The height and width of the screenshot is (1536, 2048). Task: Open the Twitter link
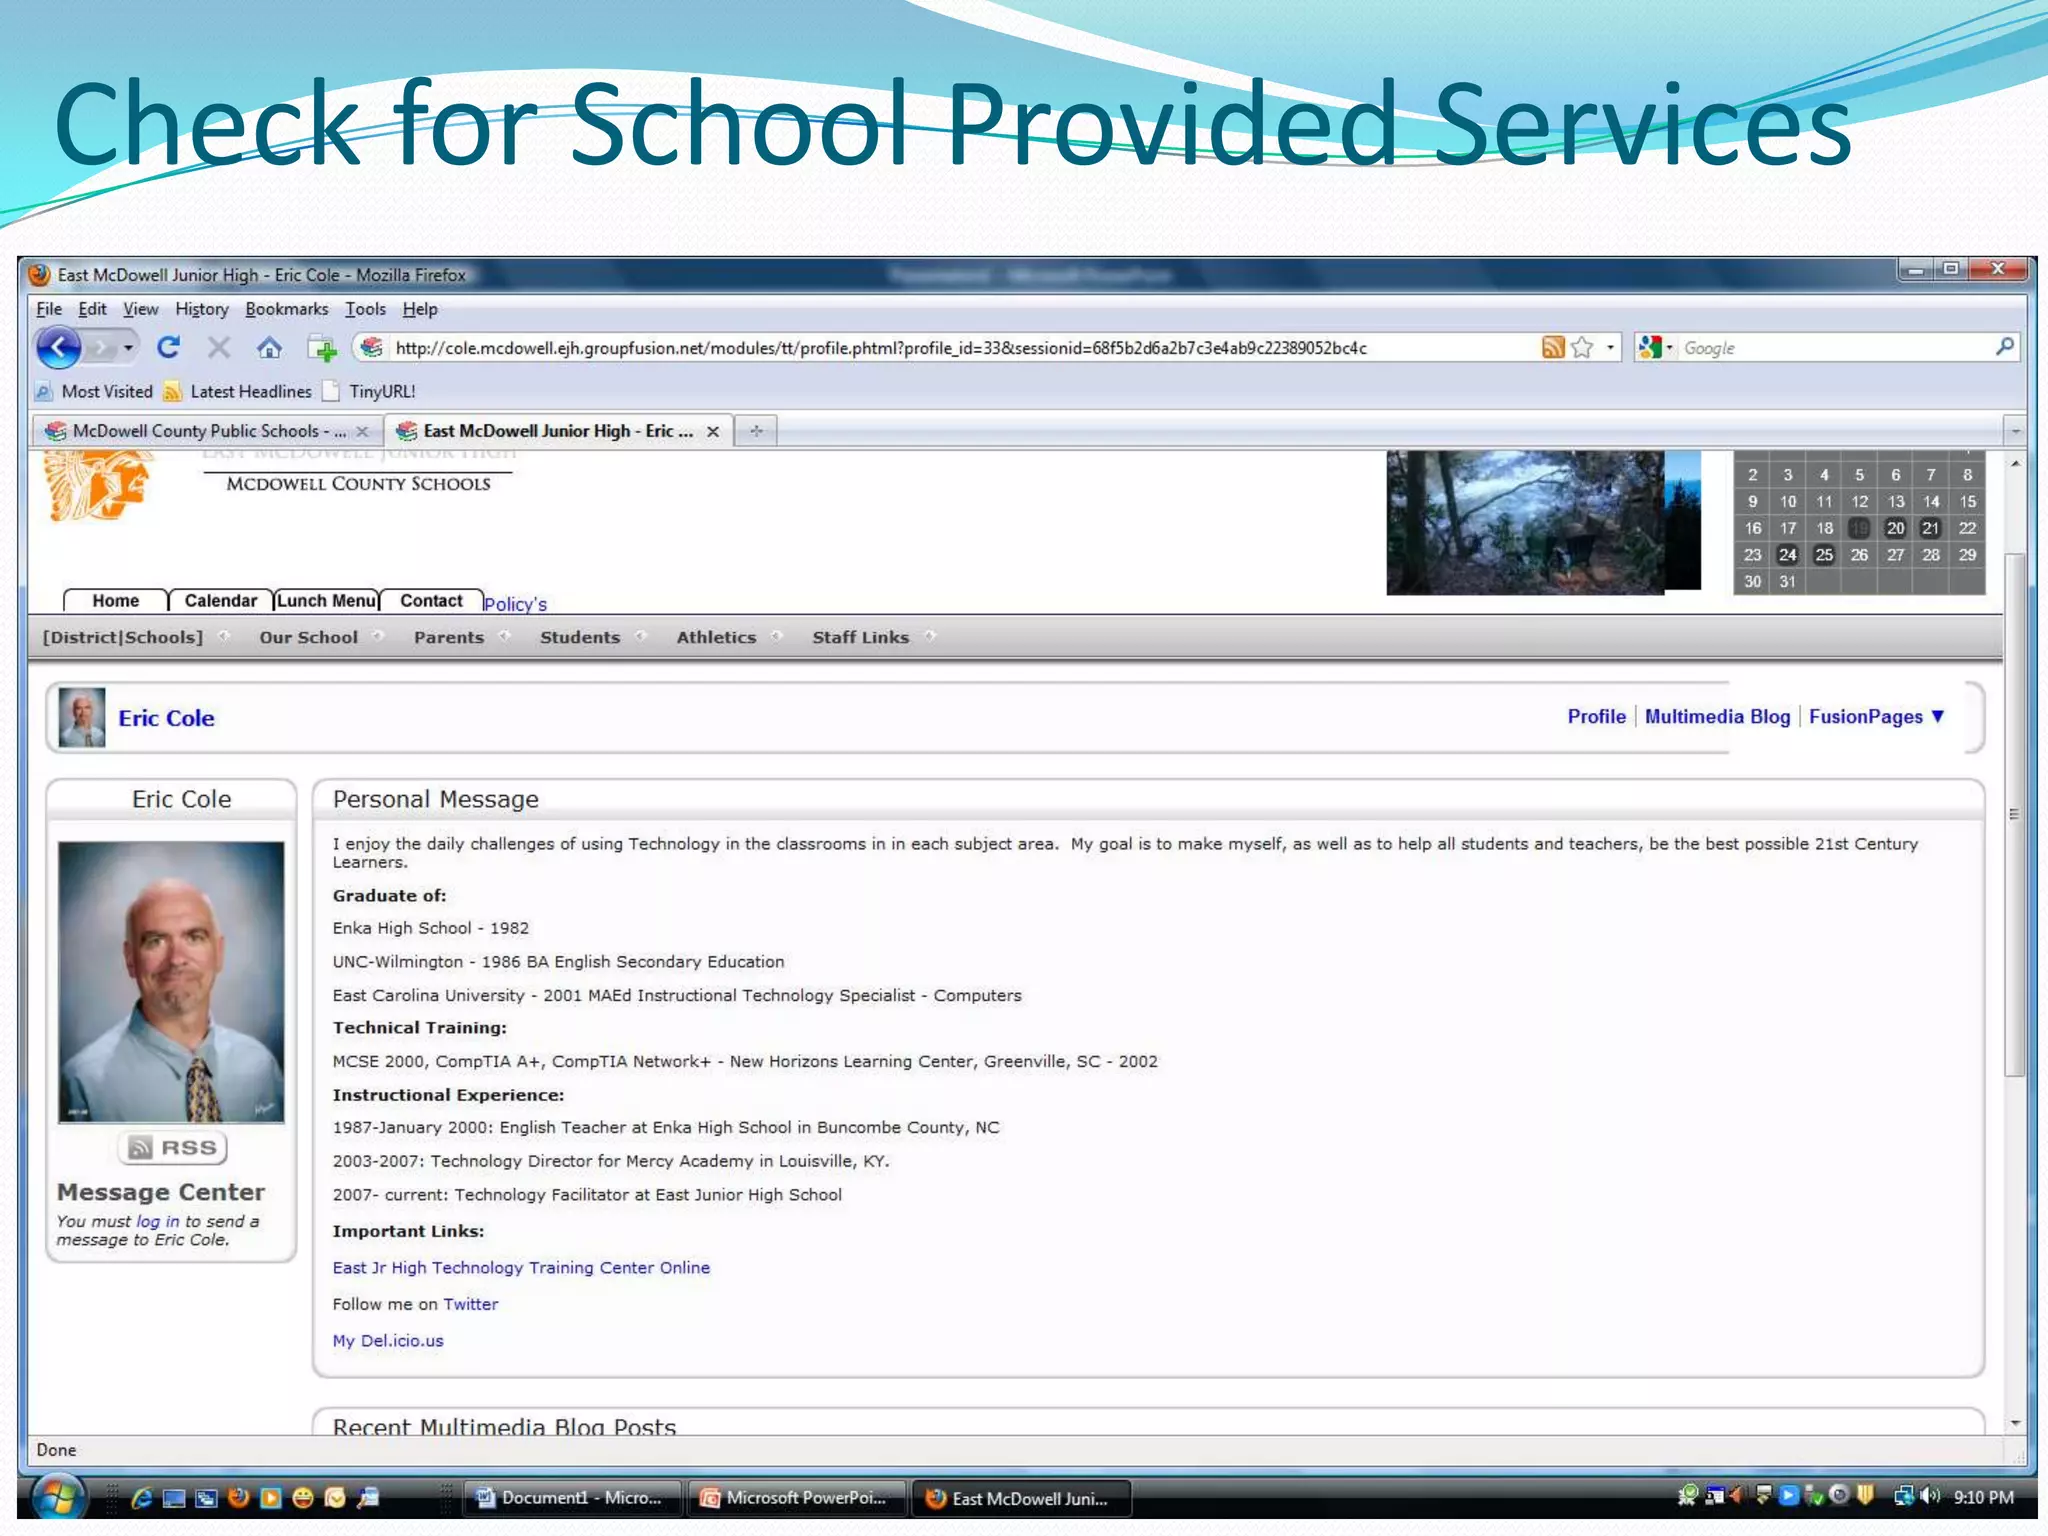(x=470, y=1304)
